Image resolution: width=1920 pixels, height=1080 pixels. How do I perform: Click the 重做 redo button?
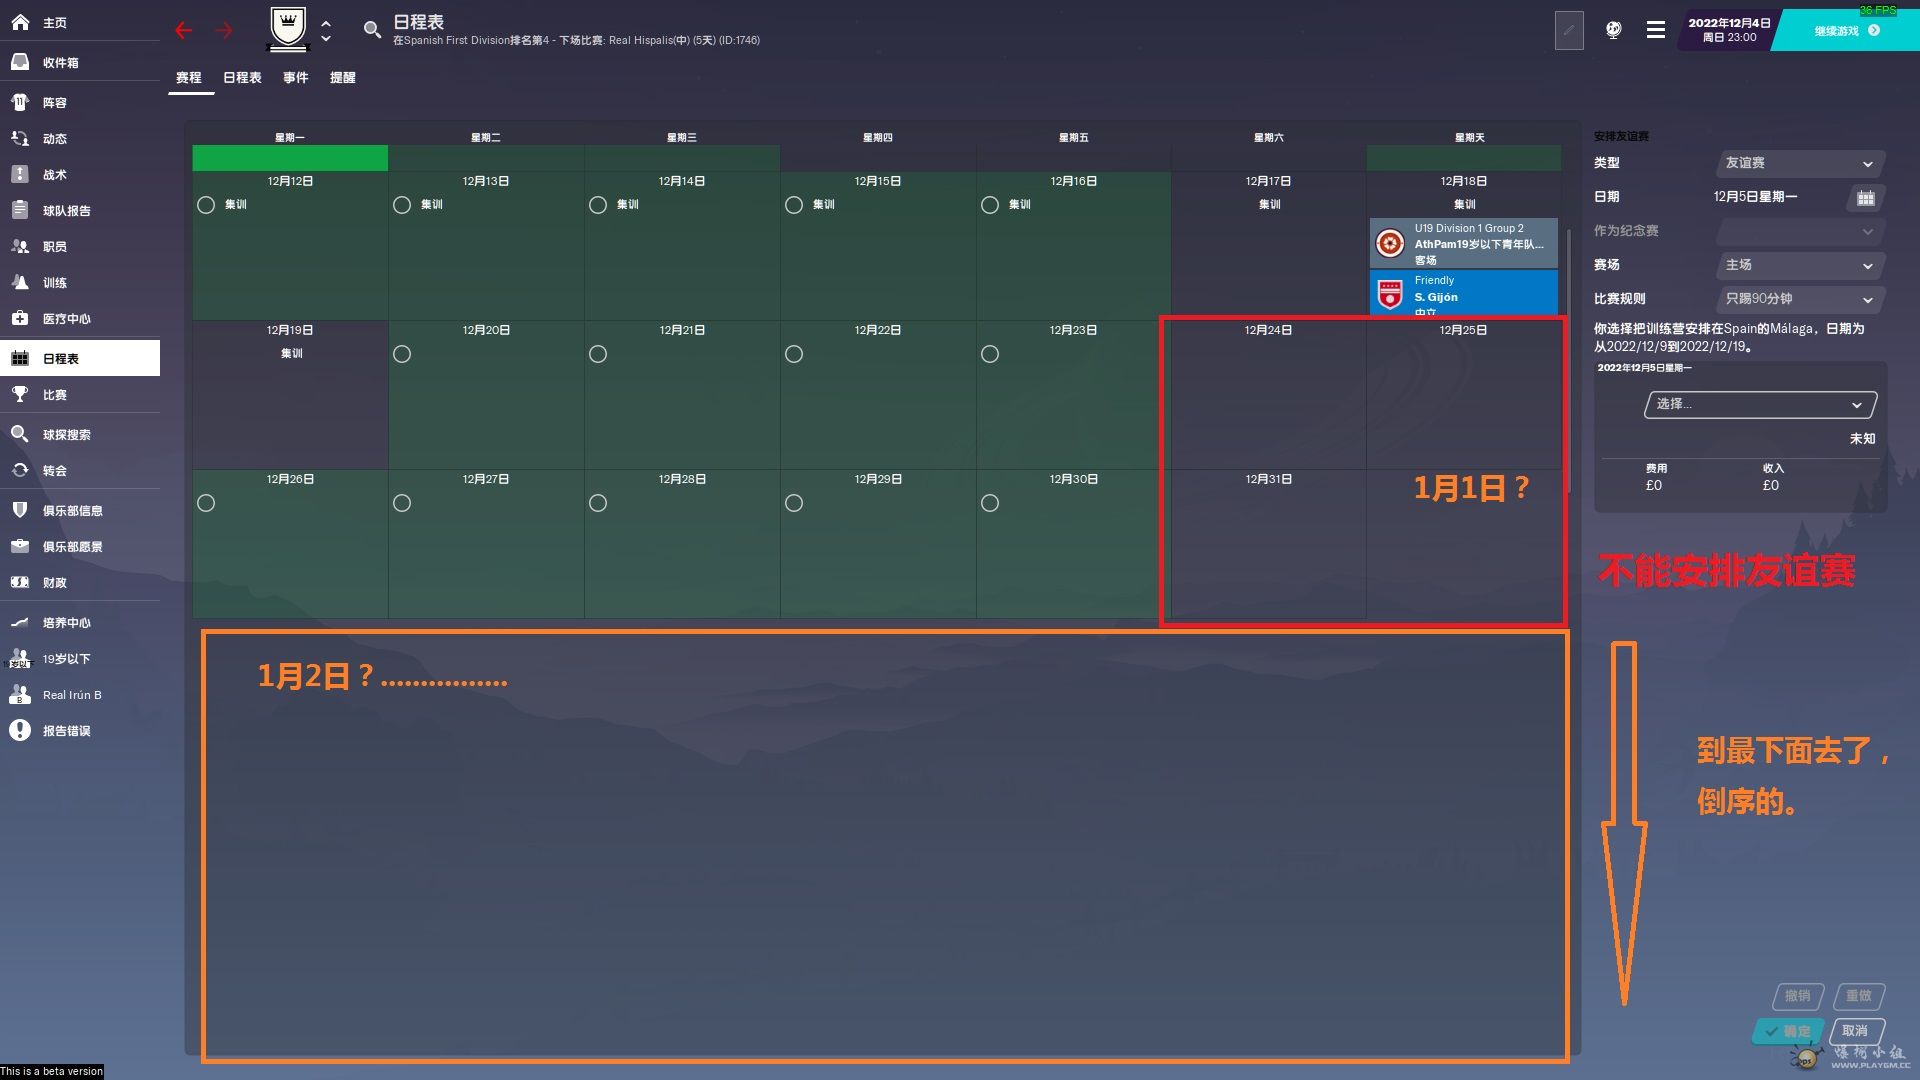pos(1859,996)
